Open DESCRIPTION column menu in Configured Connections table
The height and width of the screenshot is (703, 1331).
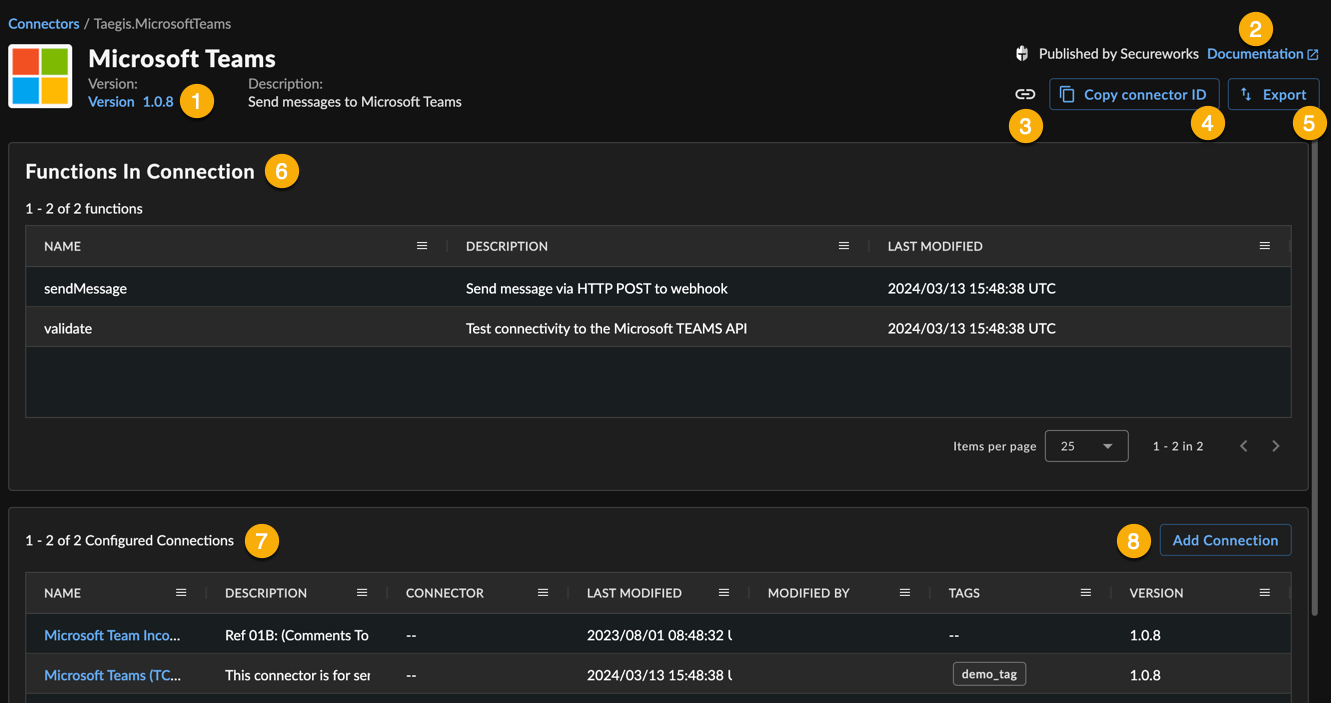tap(362, 593)
